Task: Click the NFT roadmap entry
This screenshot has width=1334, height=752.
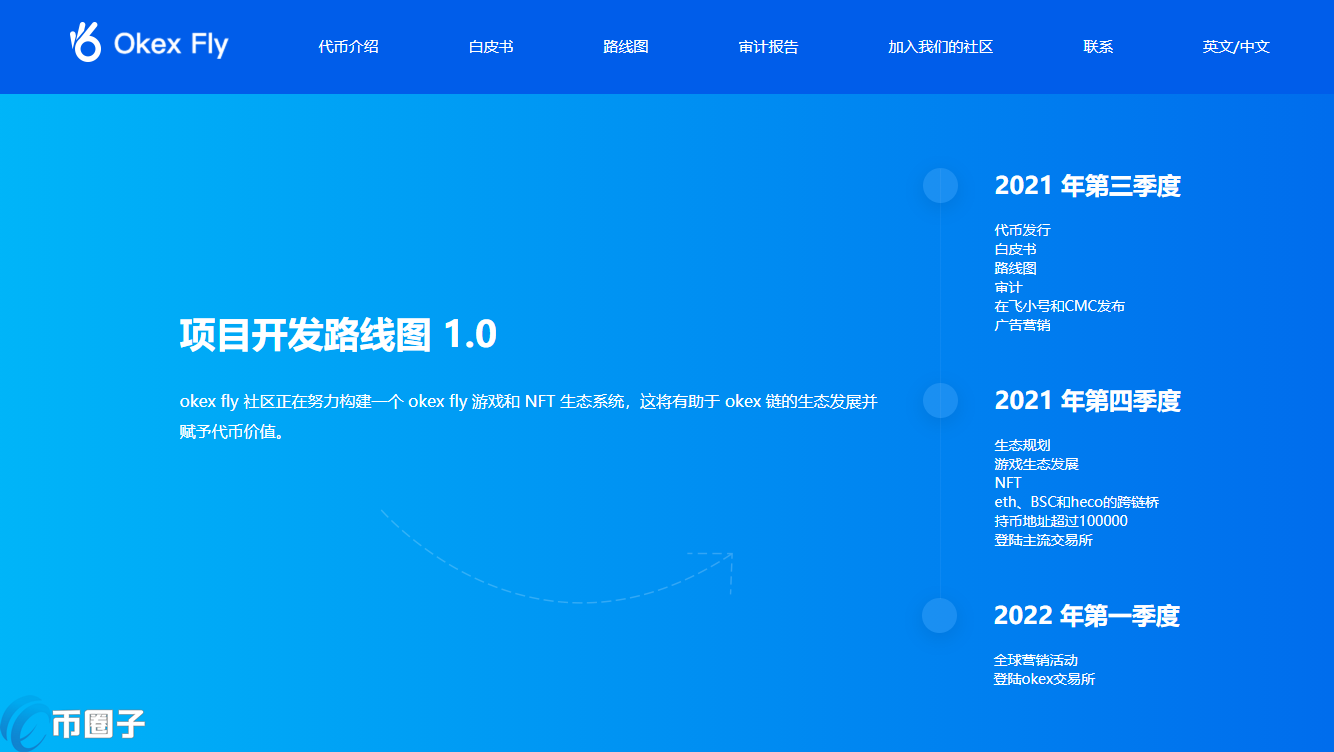Action: (x=1008, y=483)
